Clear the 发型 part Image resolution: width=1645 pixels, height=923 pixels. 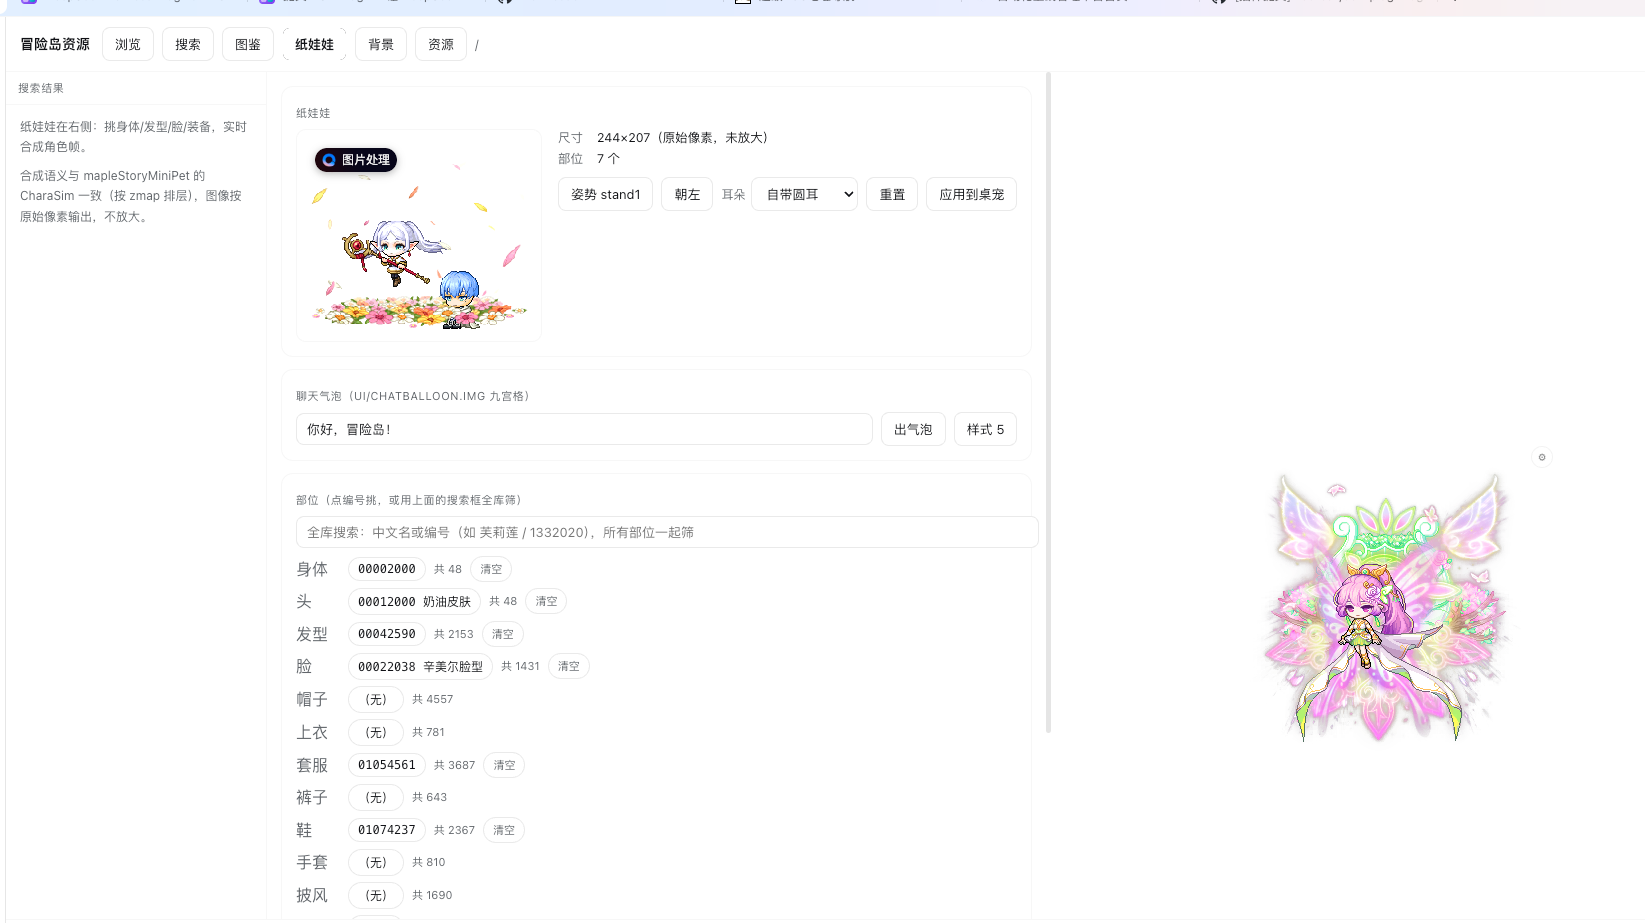[503, 634]
